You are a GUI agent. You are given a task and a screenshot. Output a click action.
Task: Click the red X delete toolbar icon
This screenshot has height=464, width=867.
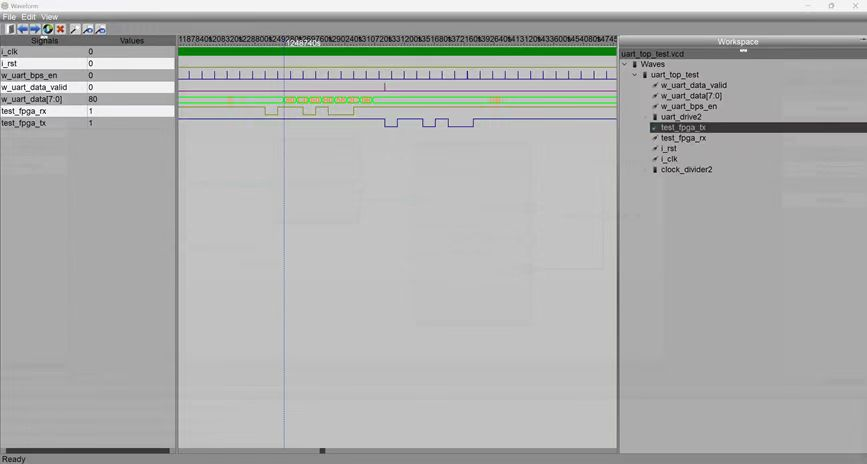(x=61, y=29)
